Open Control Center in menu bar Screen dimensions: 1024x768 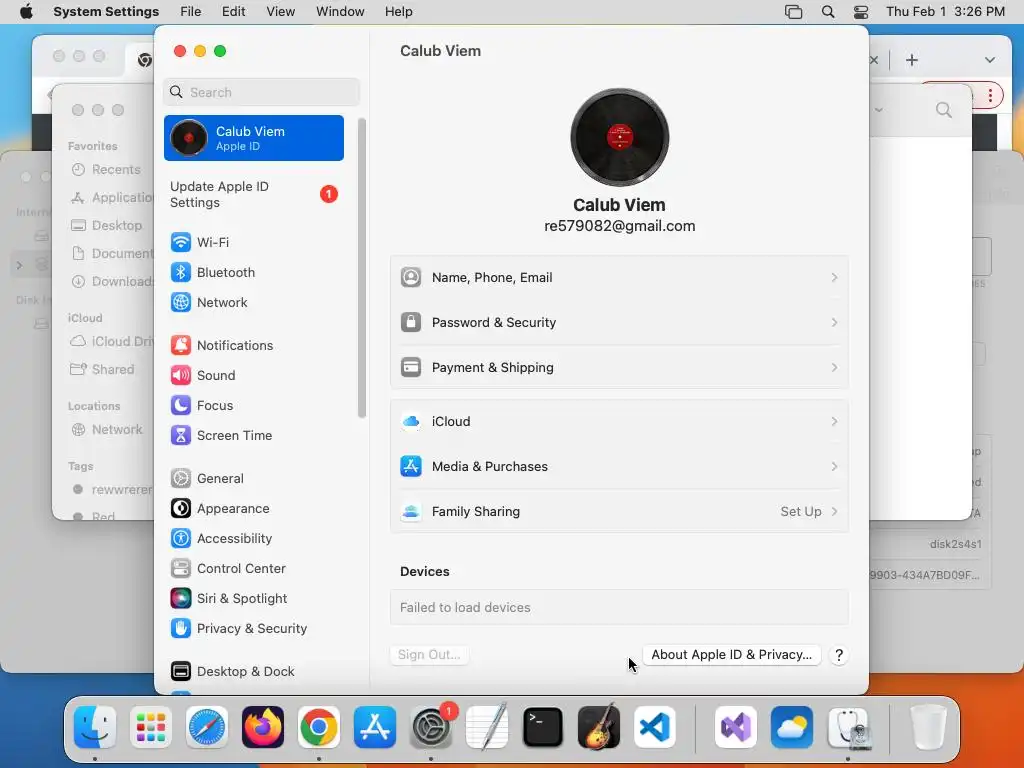(861, 12)
